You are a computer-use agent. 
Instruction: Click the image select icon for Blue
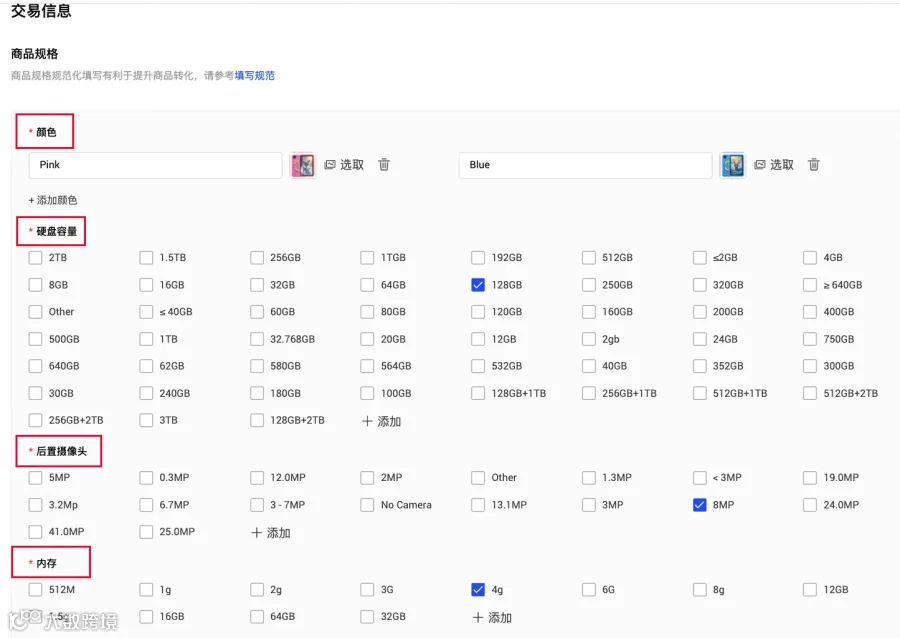pos(760,165)
